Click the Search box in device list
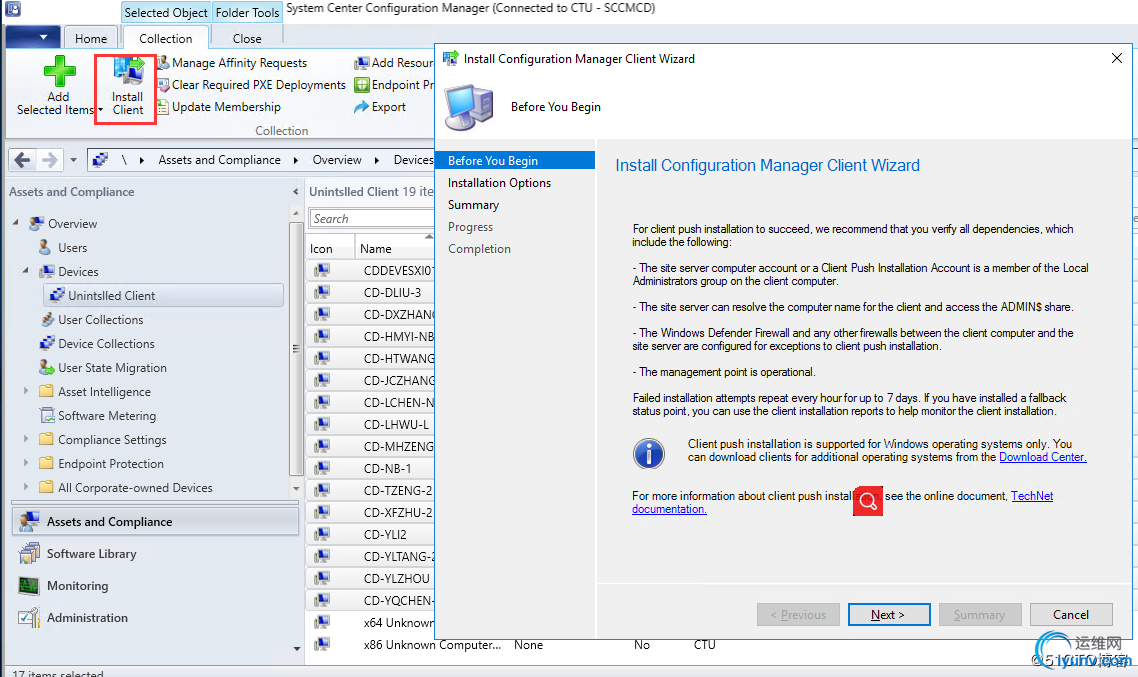The height and width of the screenshot is (677, 1138). coord(372,218)
